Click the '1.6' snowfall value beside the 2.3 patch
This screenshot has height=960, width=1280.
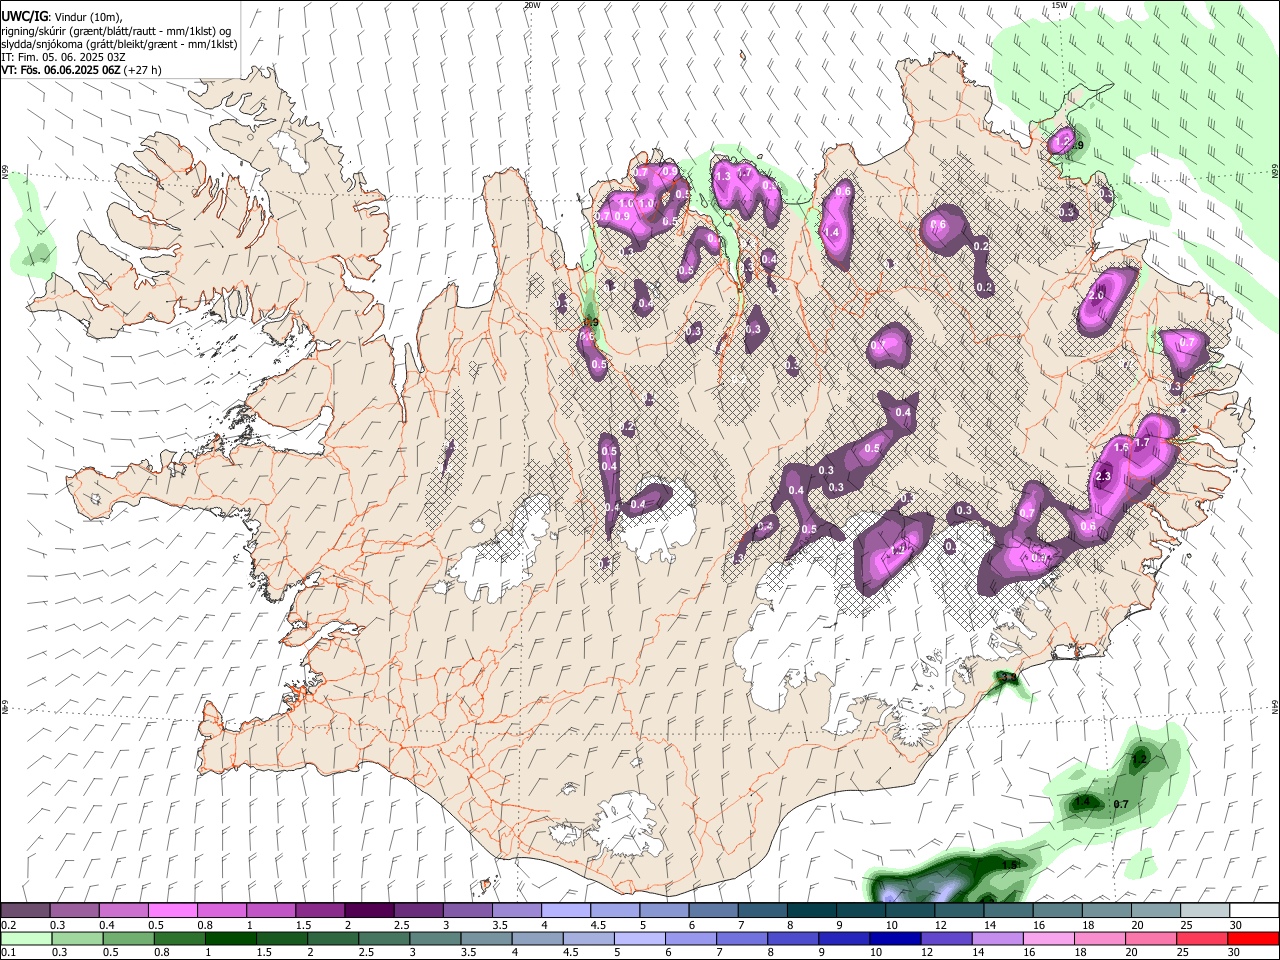point(1121,449)
